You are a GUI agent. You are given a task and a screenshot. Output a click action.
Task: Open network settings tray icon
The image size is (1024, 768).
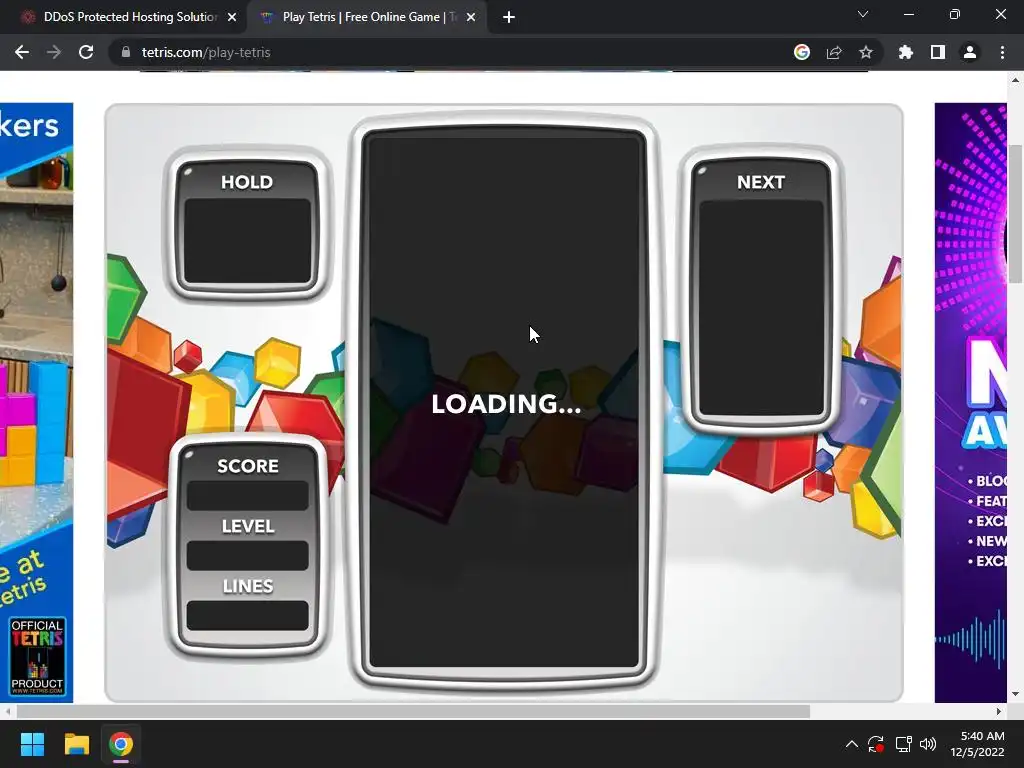[x=903, y=744]
